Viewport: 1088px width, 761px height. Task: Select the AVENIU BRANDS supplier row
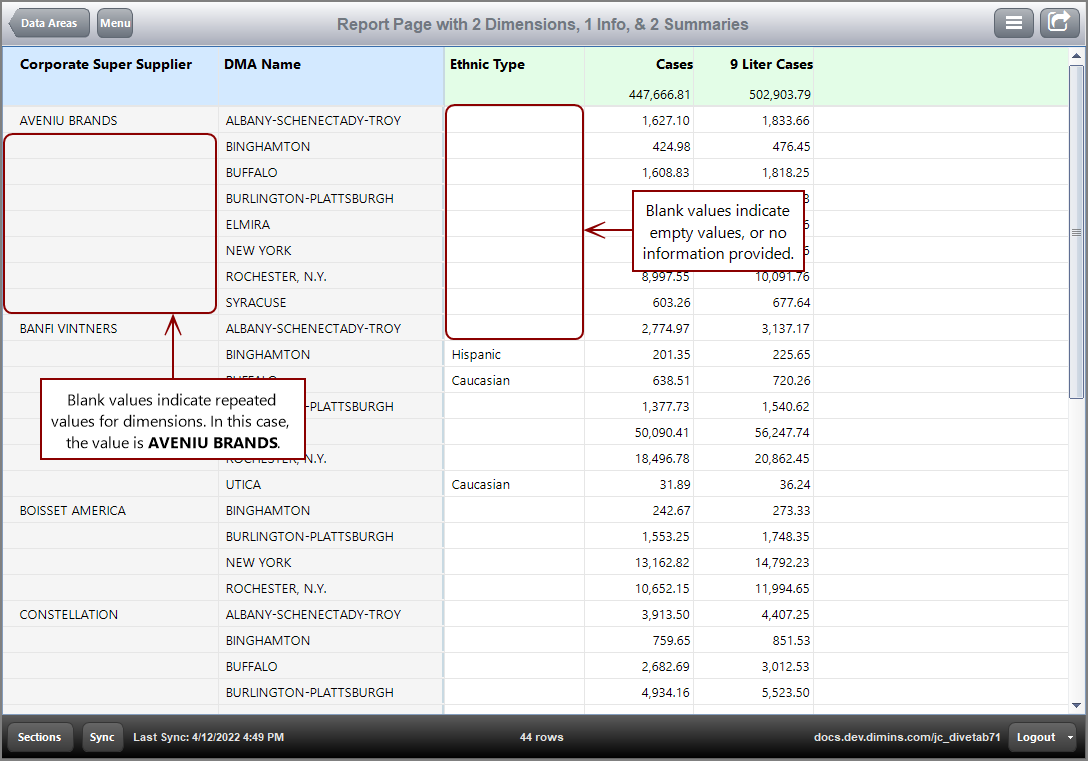(69, 121)
